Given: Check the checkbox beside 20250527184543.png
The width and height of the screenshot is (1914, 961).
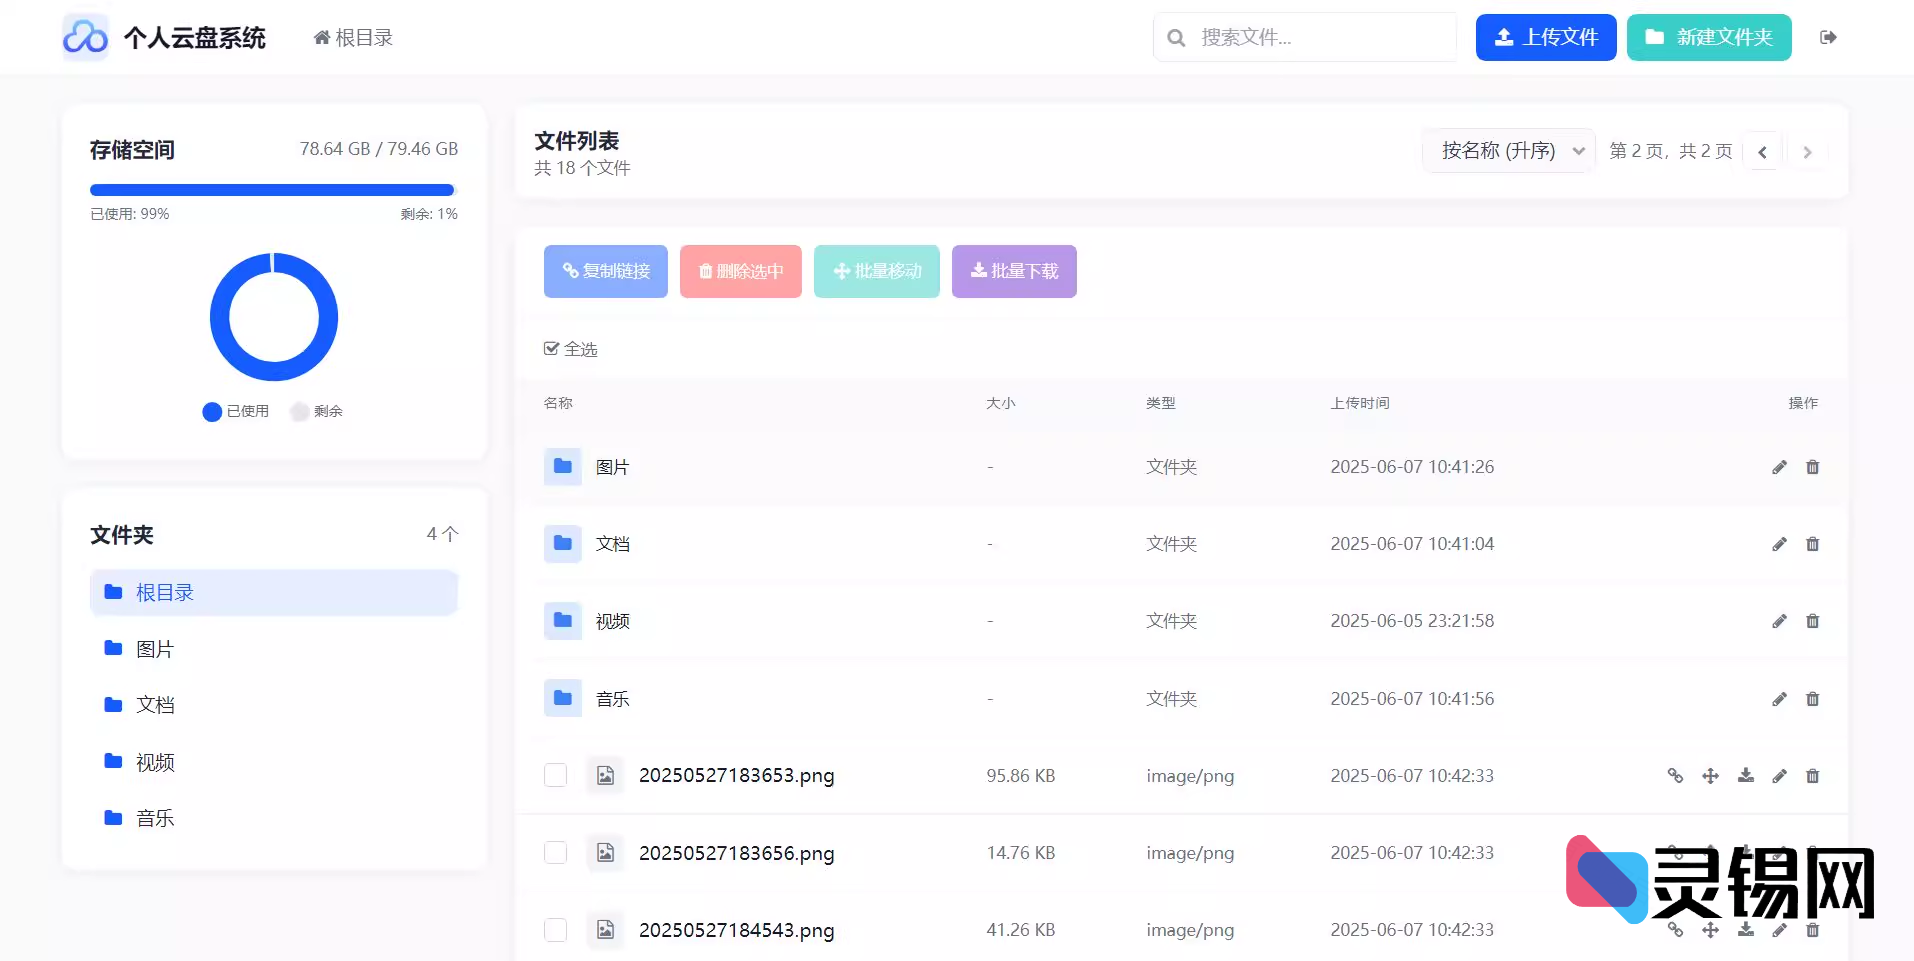Looking at the screenshot, I should tap(555, 930).
